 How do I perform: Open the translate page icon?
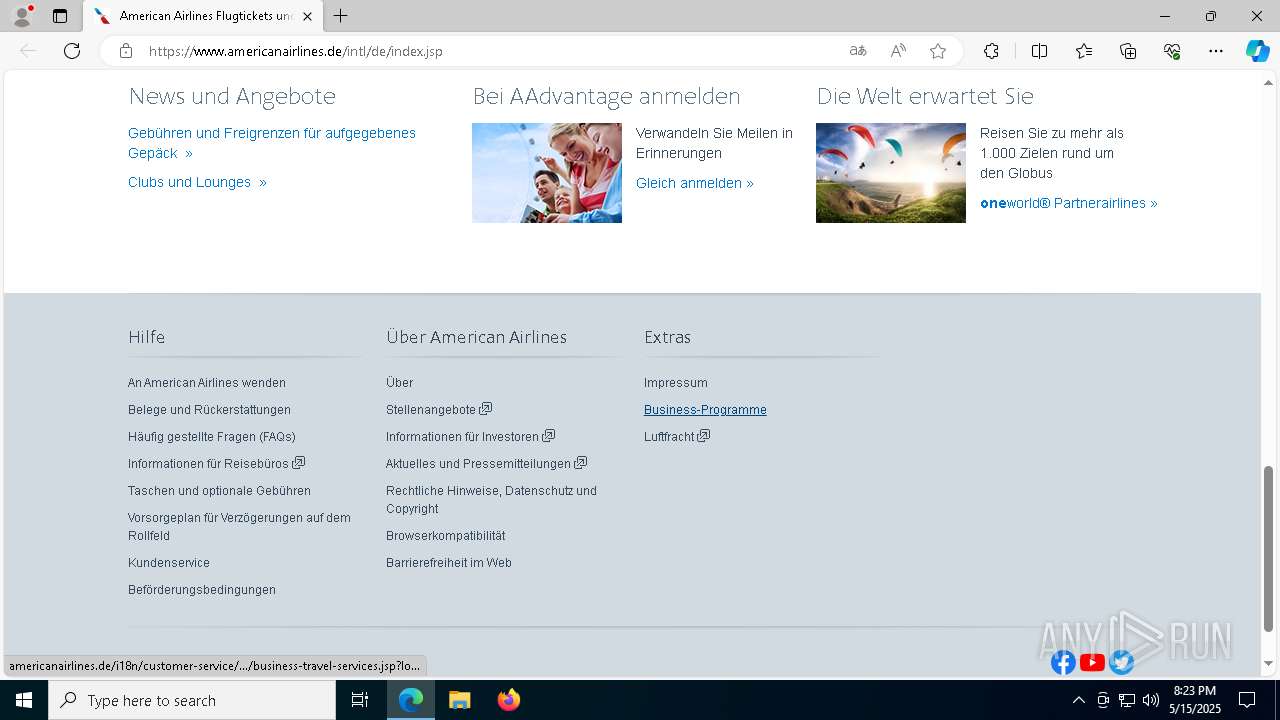[858, 51]
